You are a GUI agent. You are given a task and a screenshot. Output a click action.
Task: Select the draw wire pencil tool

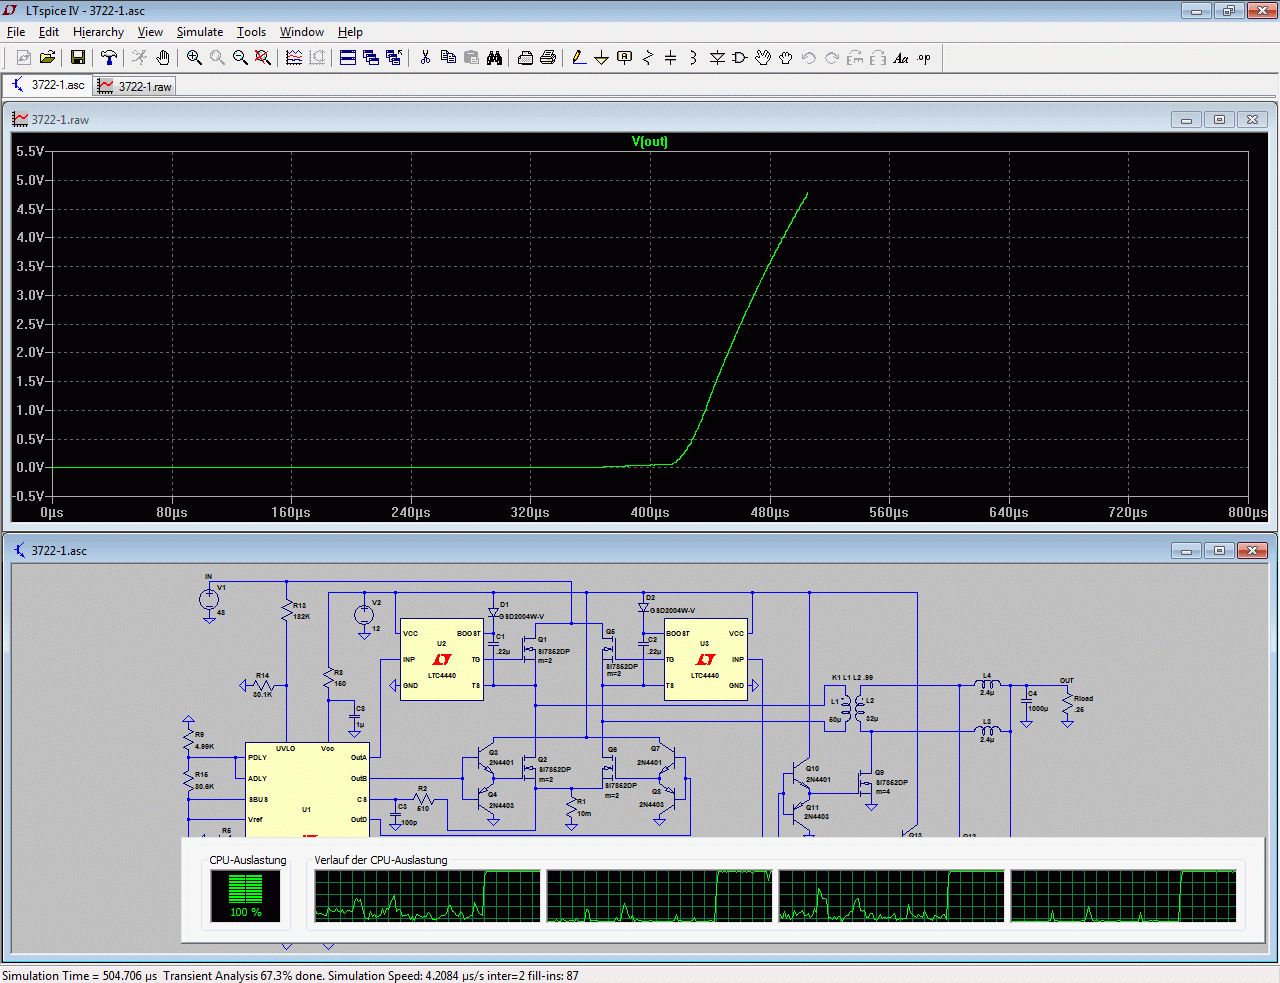pos(578,58)
